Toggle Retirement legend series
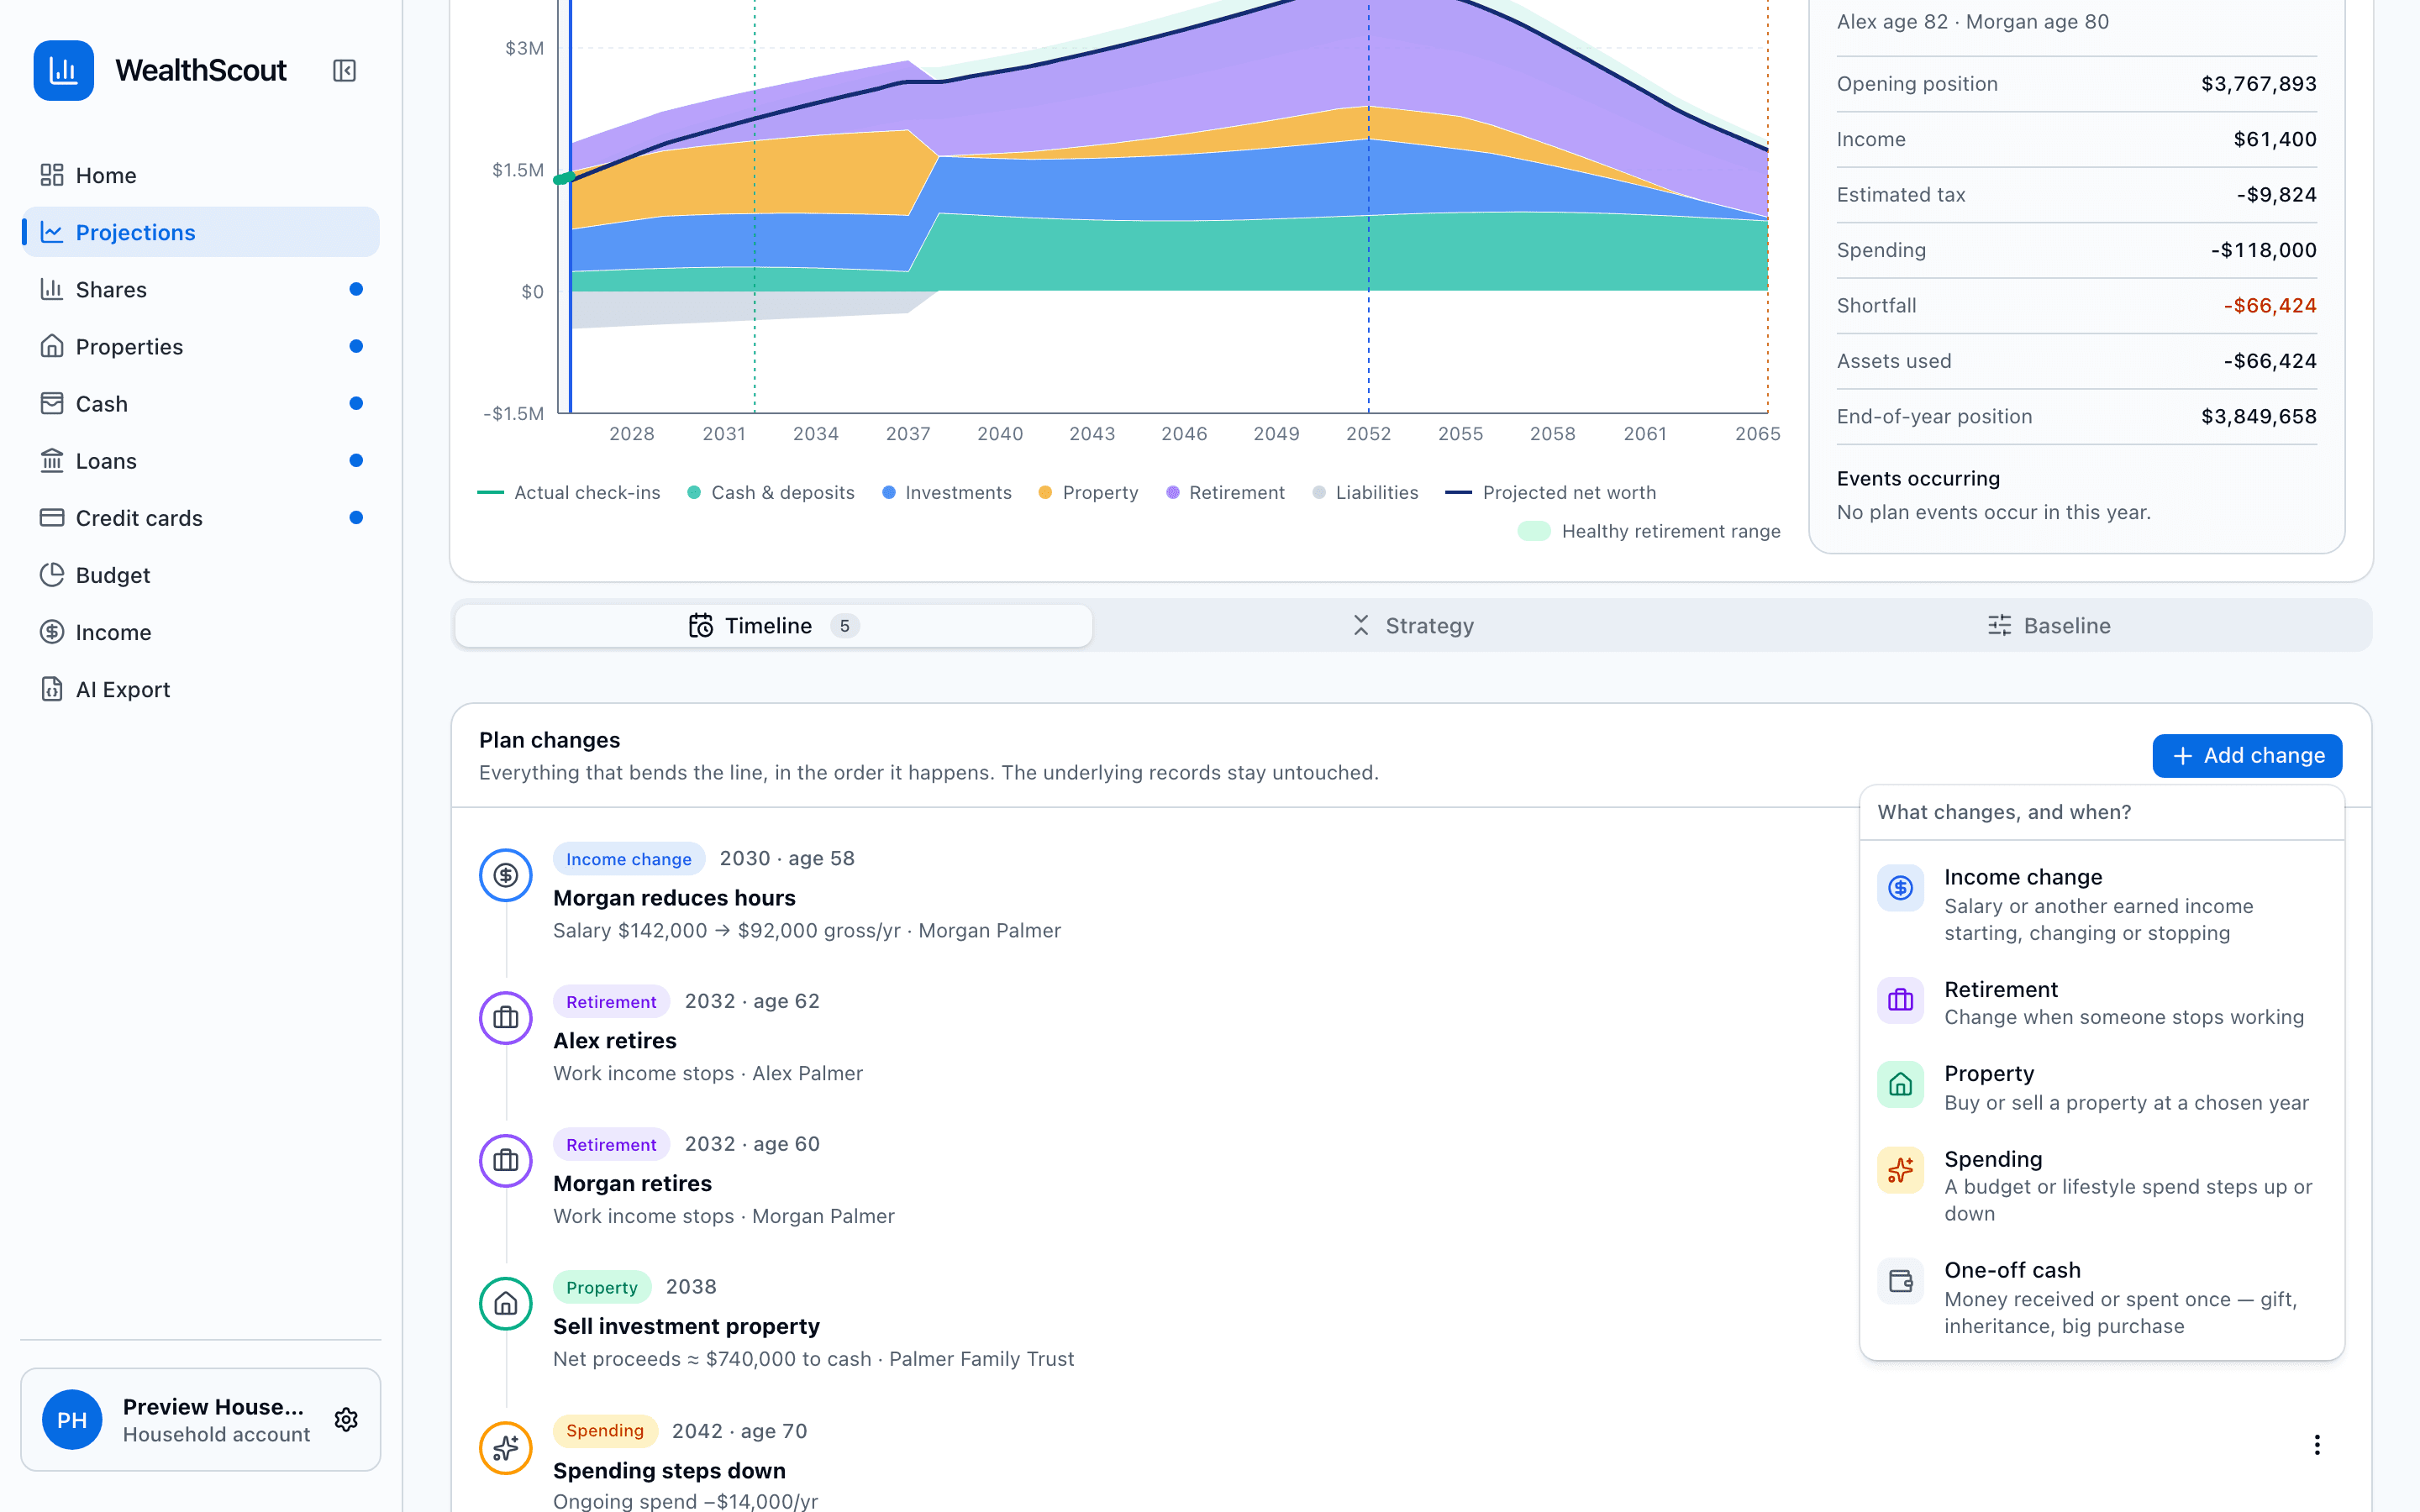 [1225, 492]
